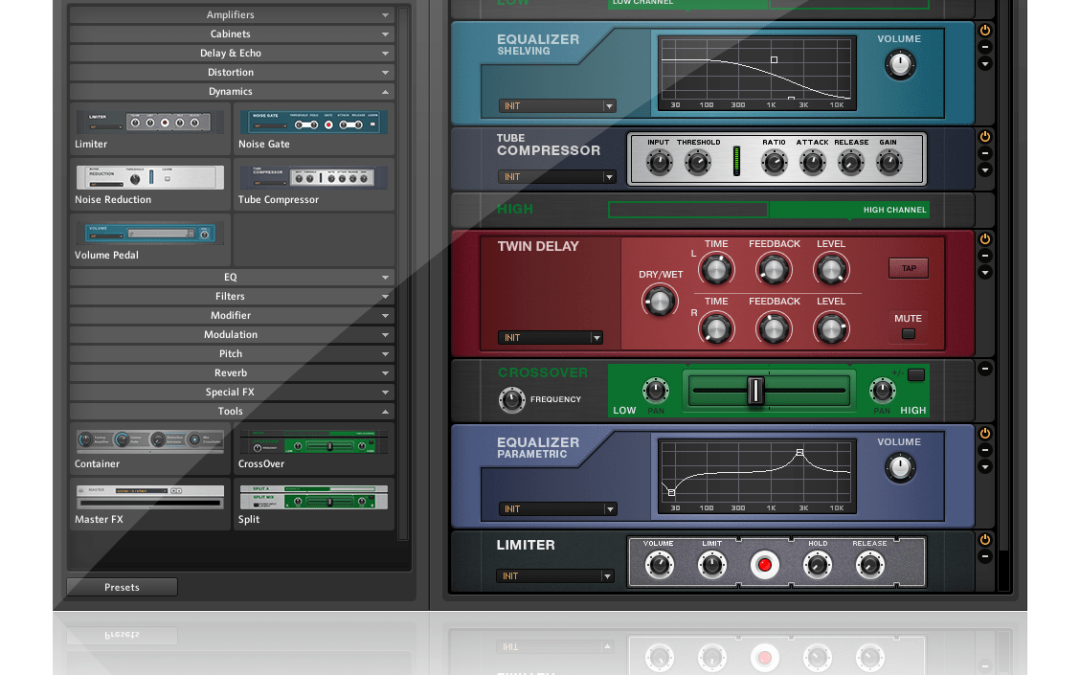Select the HIGH CHANNEL bar
The width and height of the screenshot is (1080, 675).
coord(849,210)
